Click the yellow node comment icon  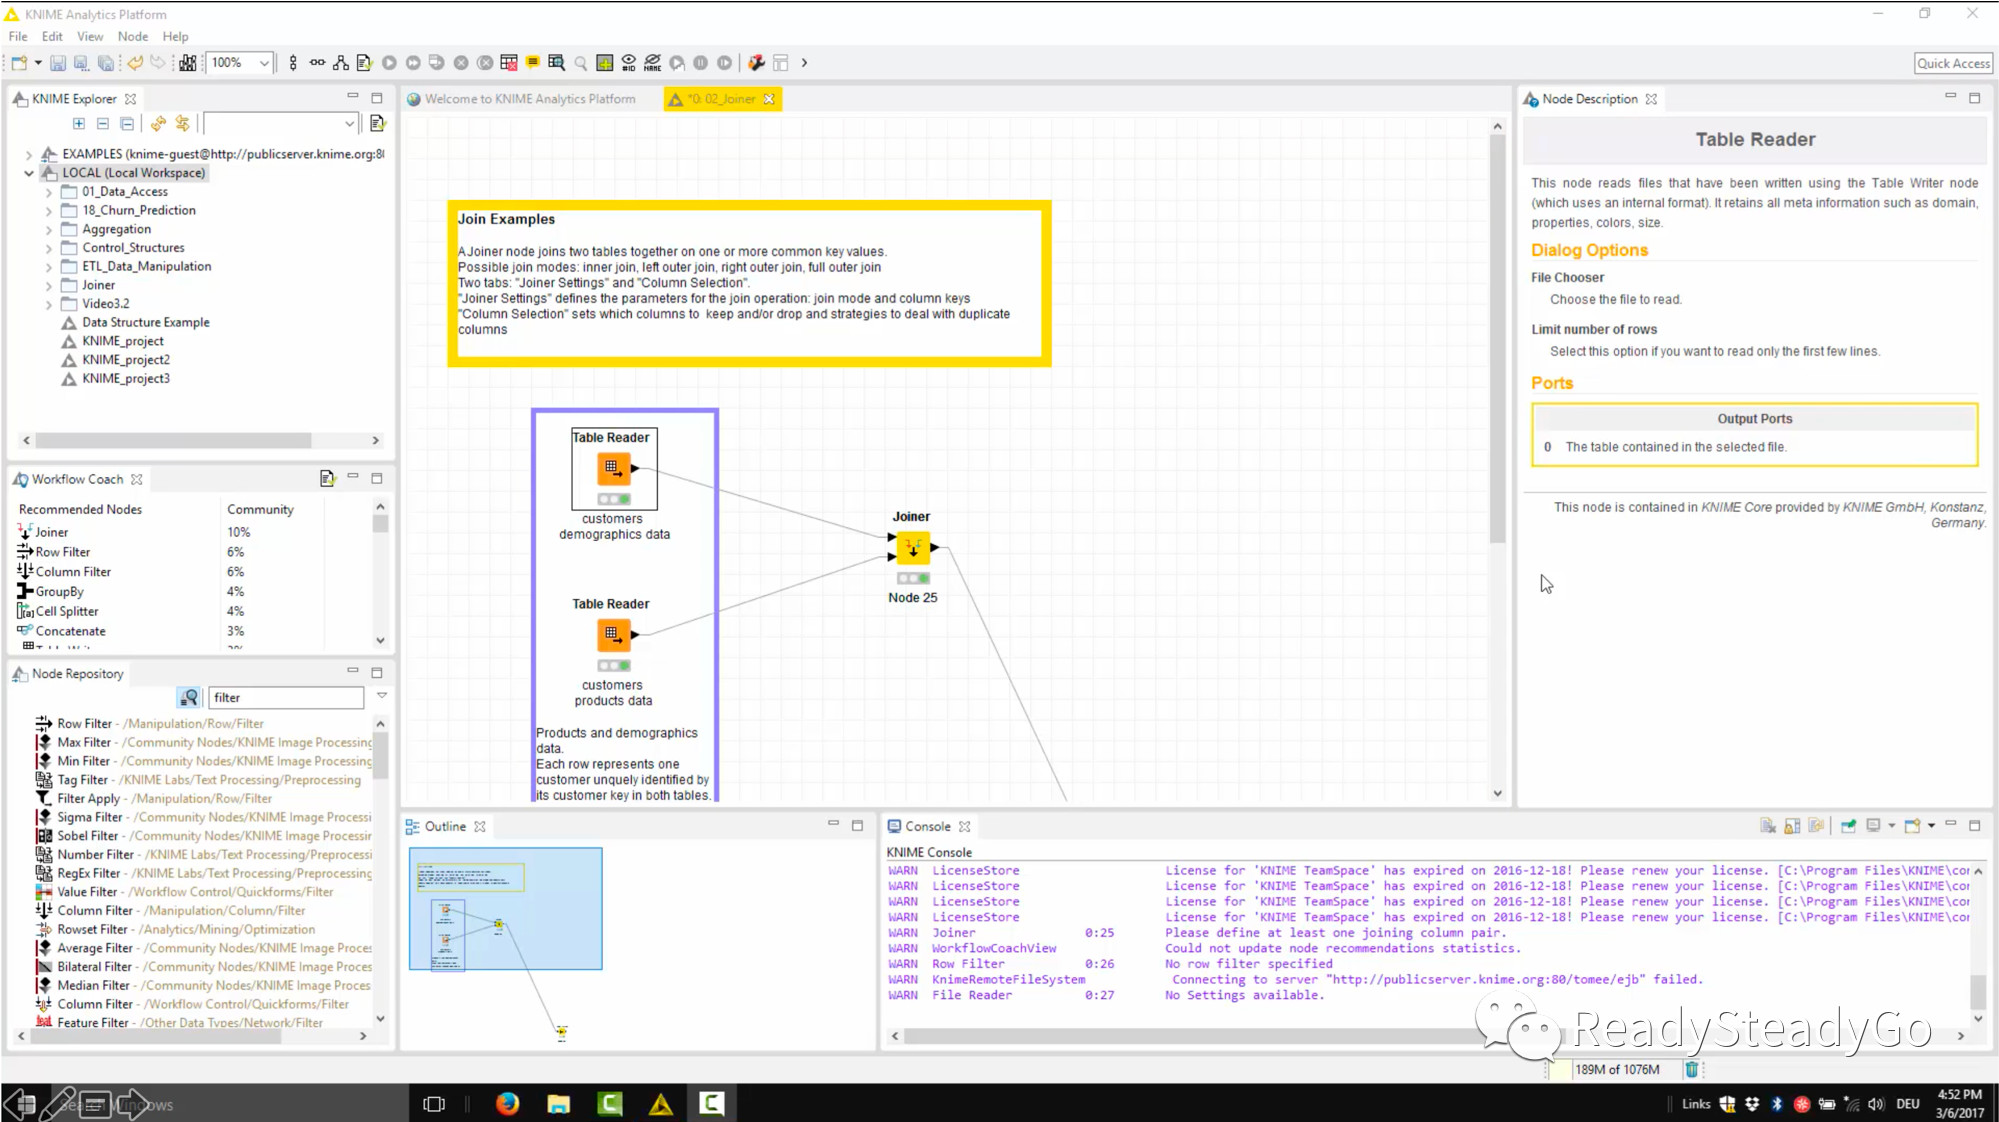[533, 62]
